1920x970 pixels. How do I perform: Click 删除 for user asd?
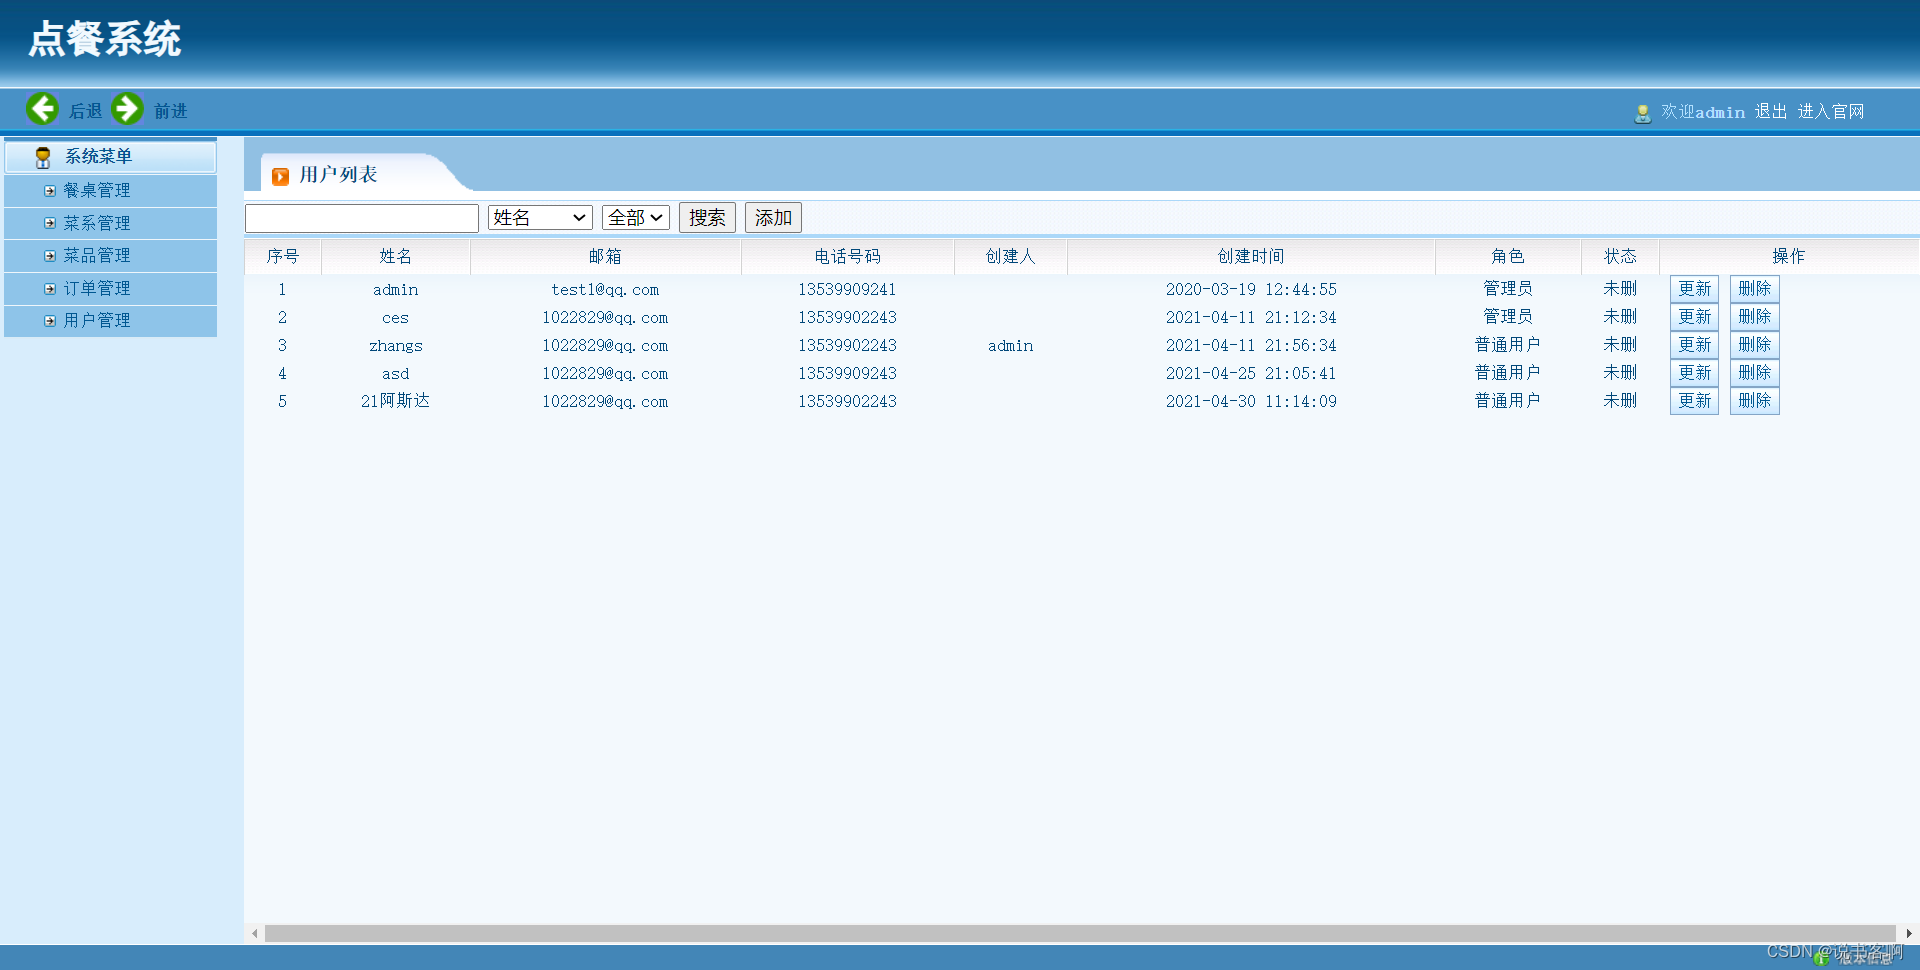pyautogui.click(x=1754, y=373)
